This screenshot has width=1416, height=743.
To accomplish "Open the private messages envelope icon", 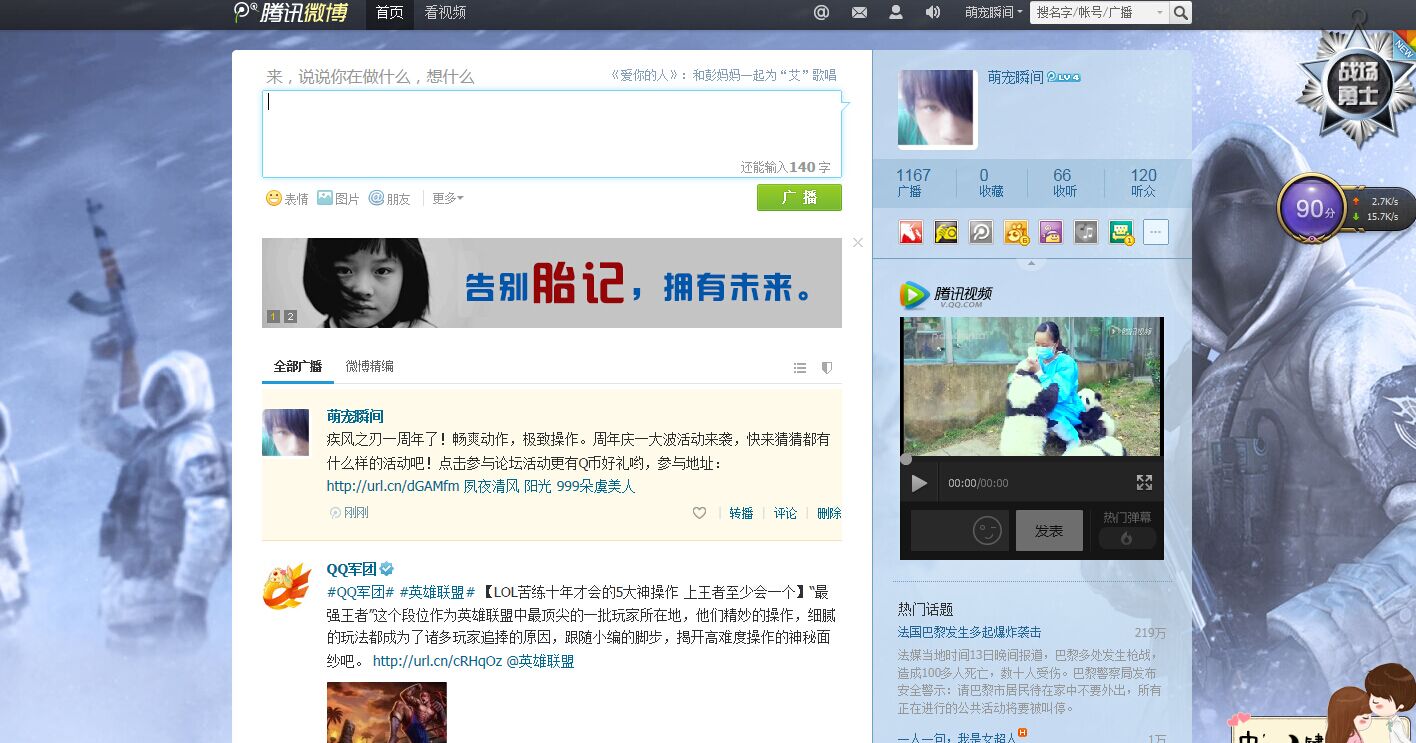I will [859, 13].
